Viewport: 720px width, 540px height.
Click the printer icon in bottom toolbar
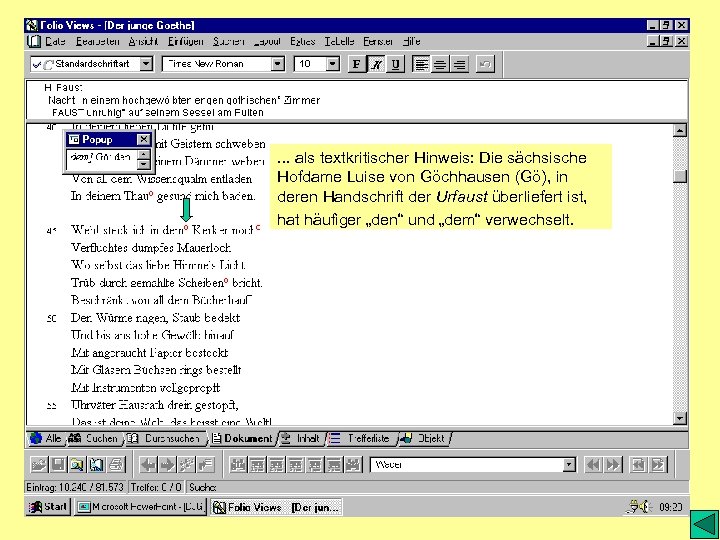(x=116, y=465)
